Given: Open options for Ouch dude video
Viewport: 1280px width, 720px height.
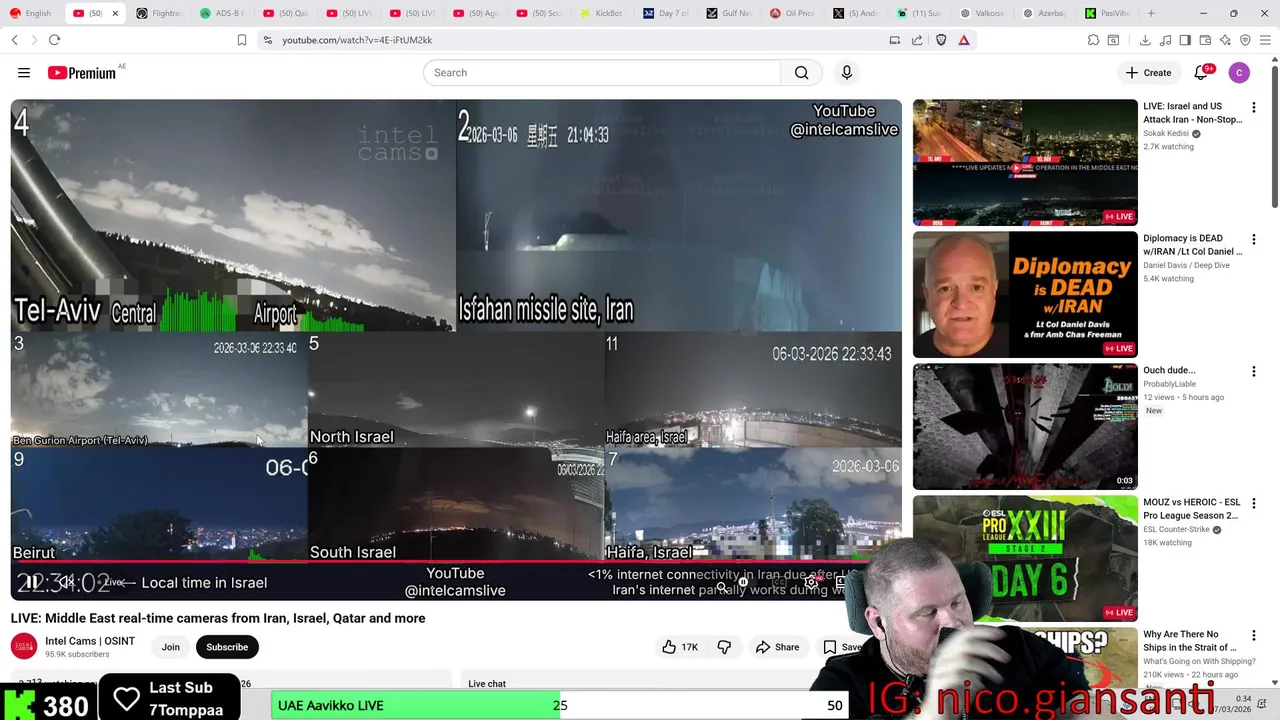Looking at the screenshot, I should (1253, 372).
